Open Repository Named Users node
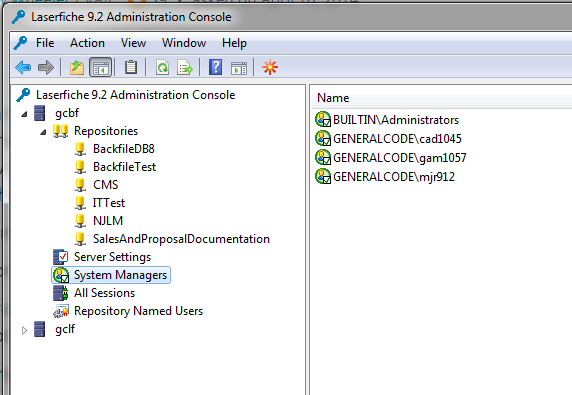The image size is (572, 395). pyautogui.click(x=138, y=311)
